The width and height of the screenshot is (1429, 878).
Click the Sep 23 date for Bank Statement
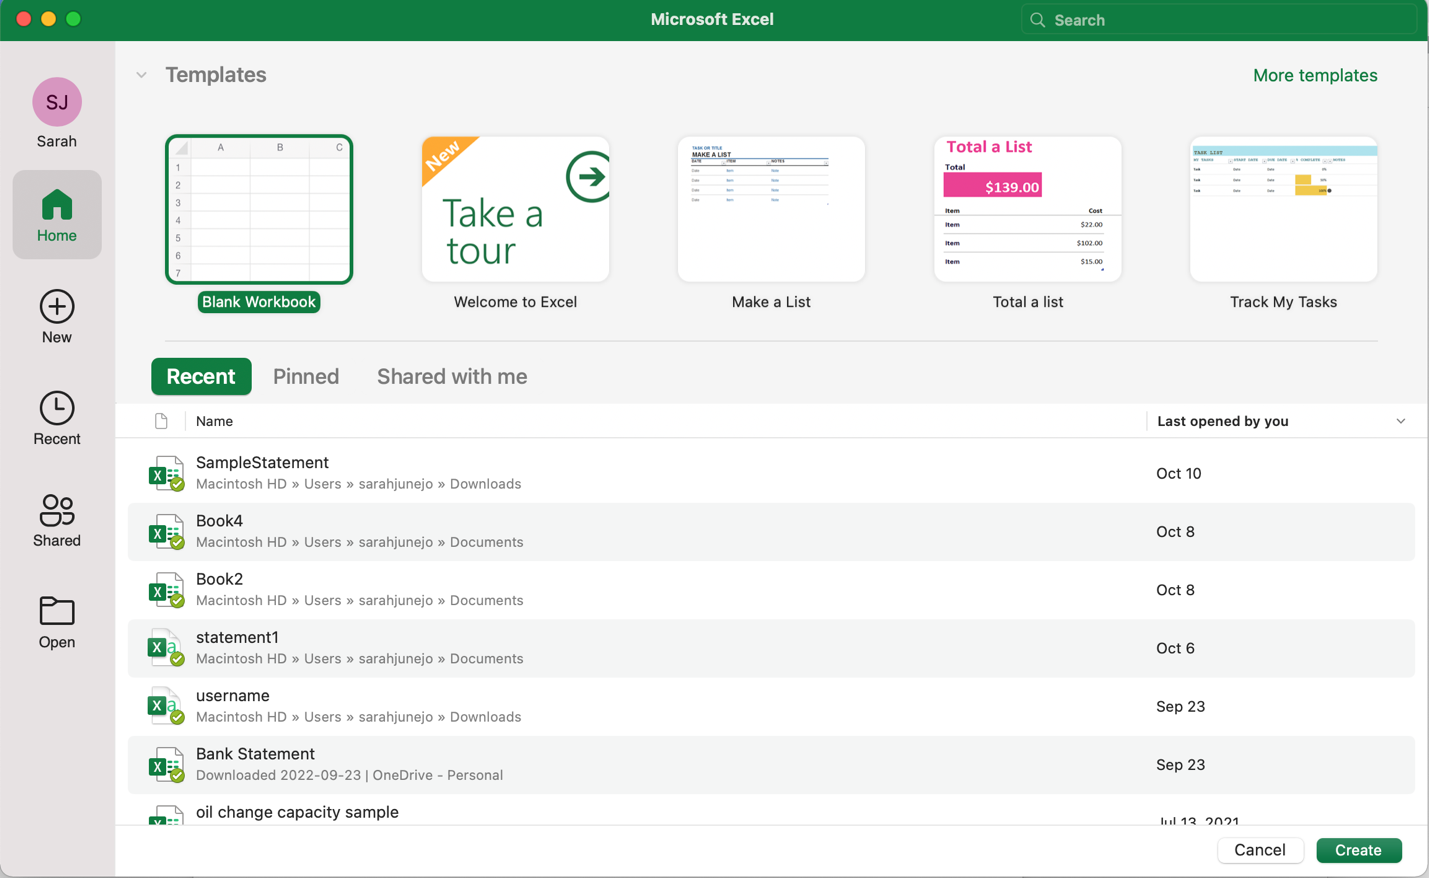pyautogui.click(x=1181, y=765)
